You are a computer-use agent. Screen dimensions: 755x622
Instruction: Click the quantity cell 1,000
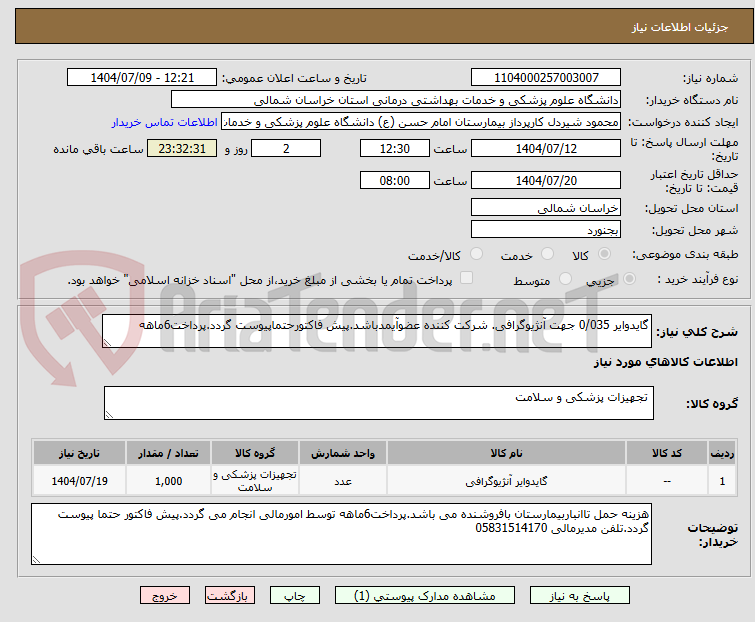(168, 481)
